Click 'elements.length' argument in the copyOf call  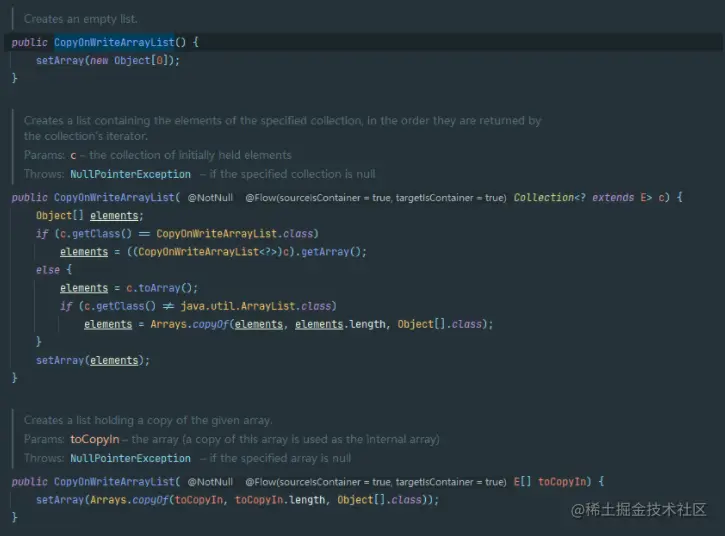pyautogui.click(x=340, y=324)
